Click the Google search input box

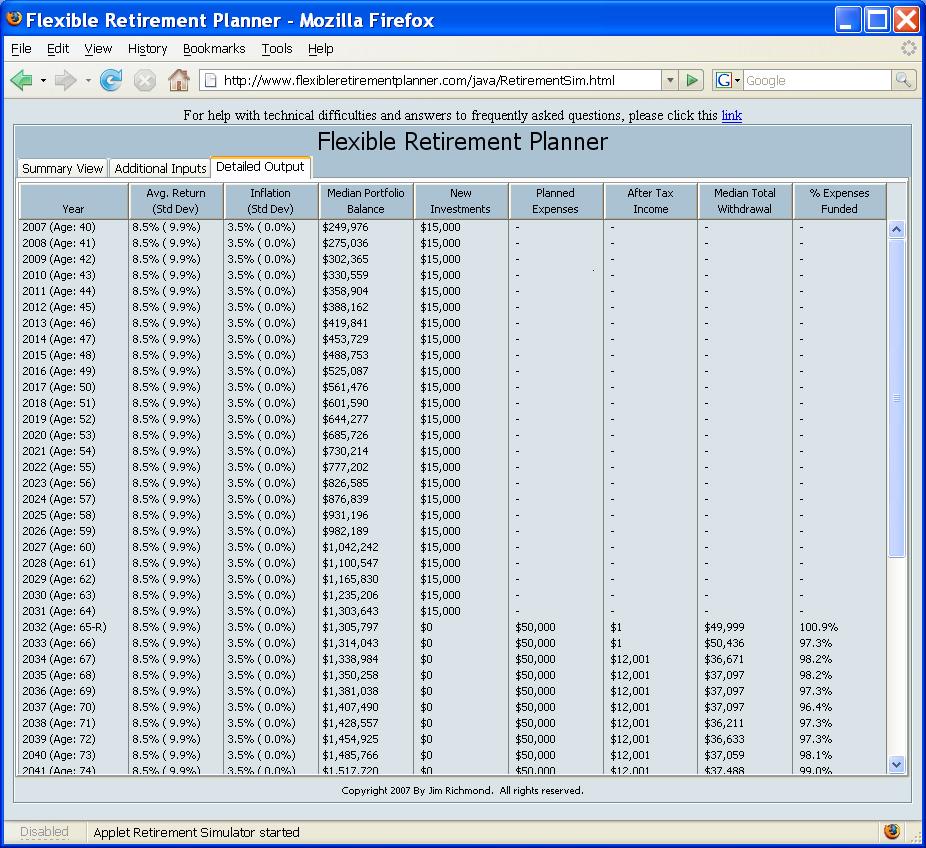(x=817, y=80)
